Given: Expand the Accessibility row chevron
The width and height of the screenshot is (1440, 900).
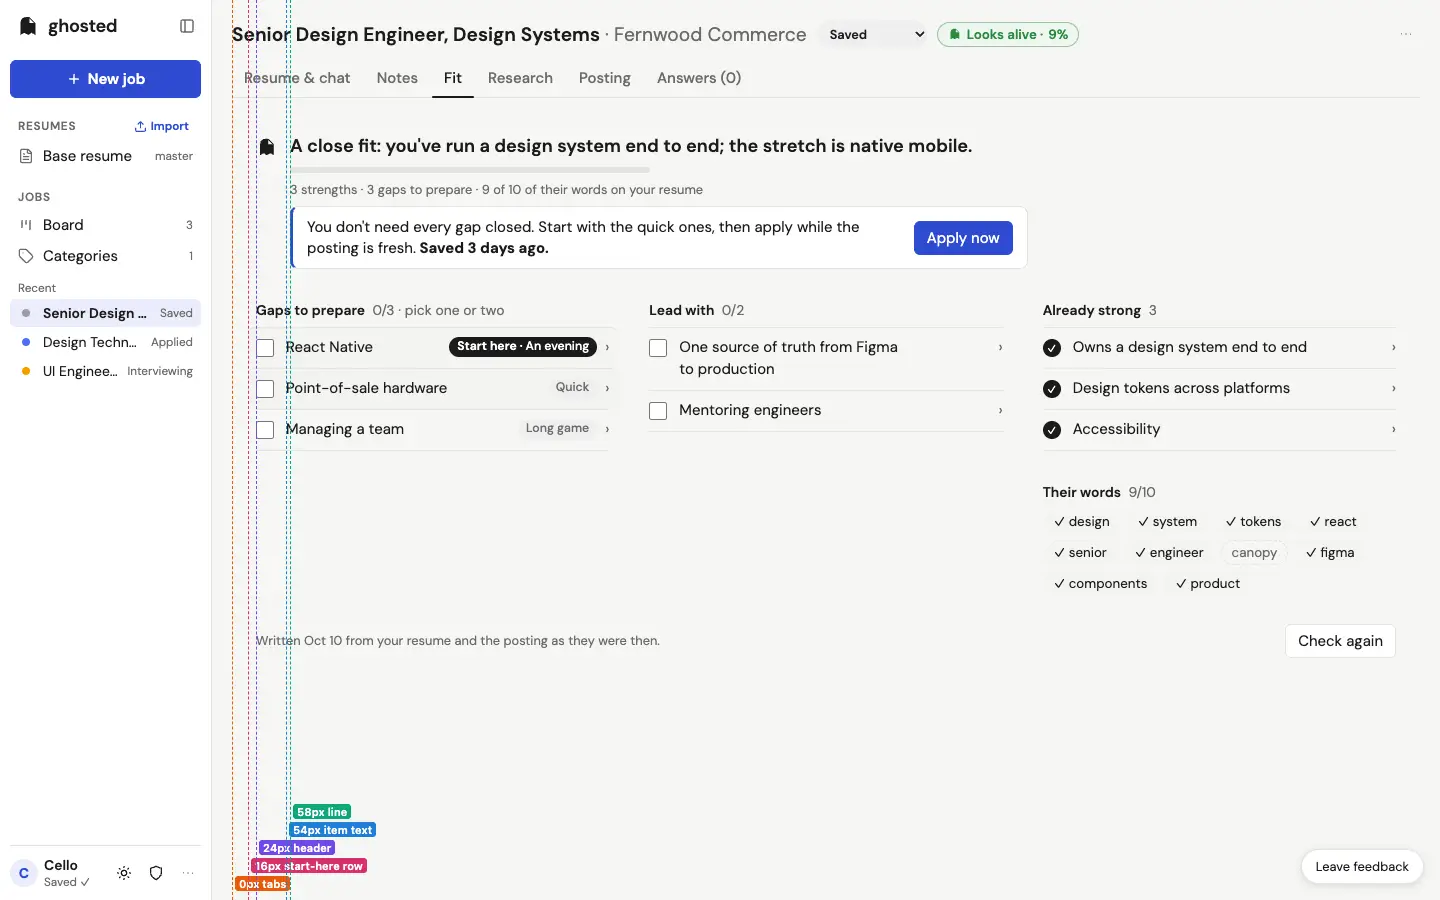Looking at the screenshot, I should 1393,429.
